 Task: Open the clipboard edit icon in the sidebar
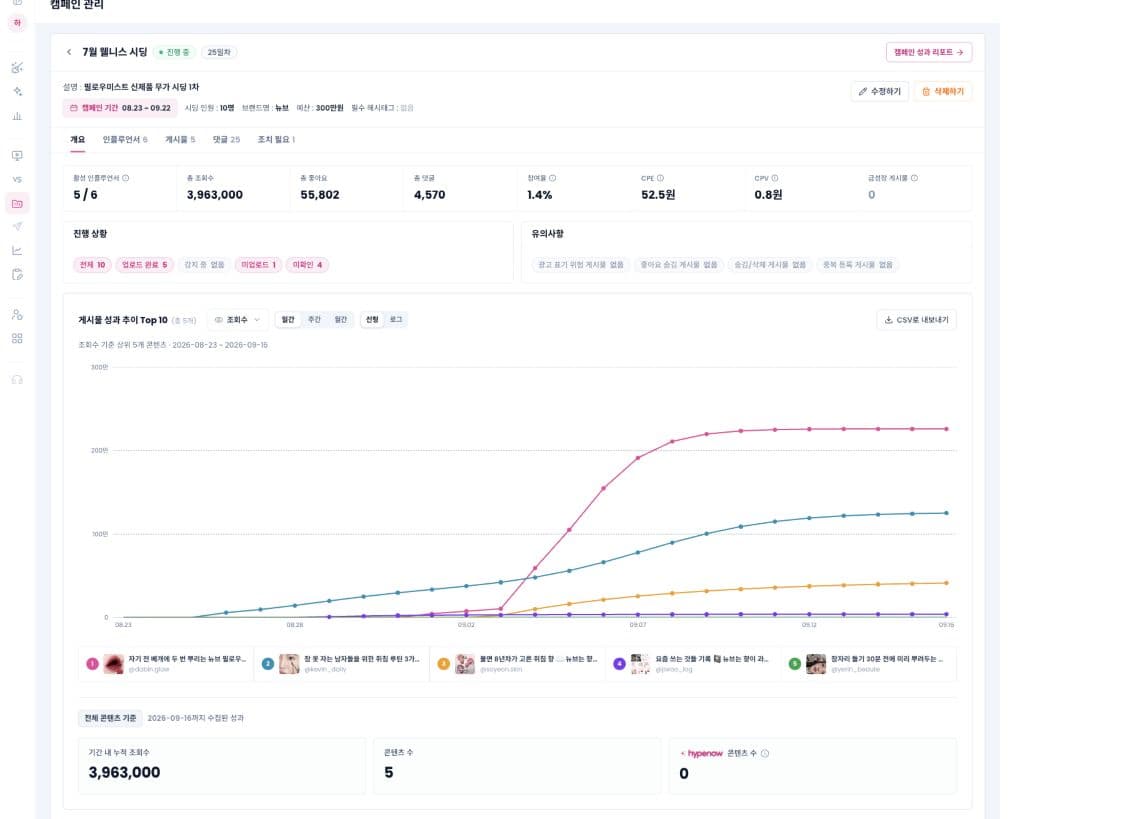(17, 275)
